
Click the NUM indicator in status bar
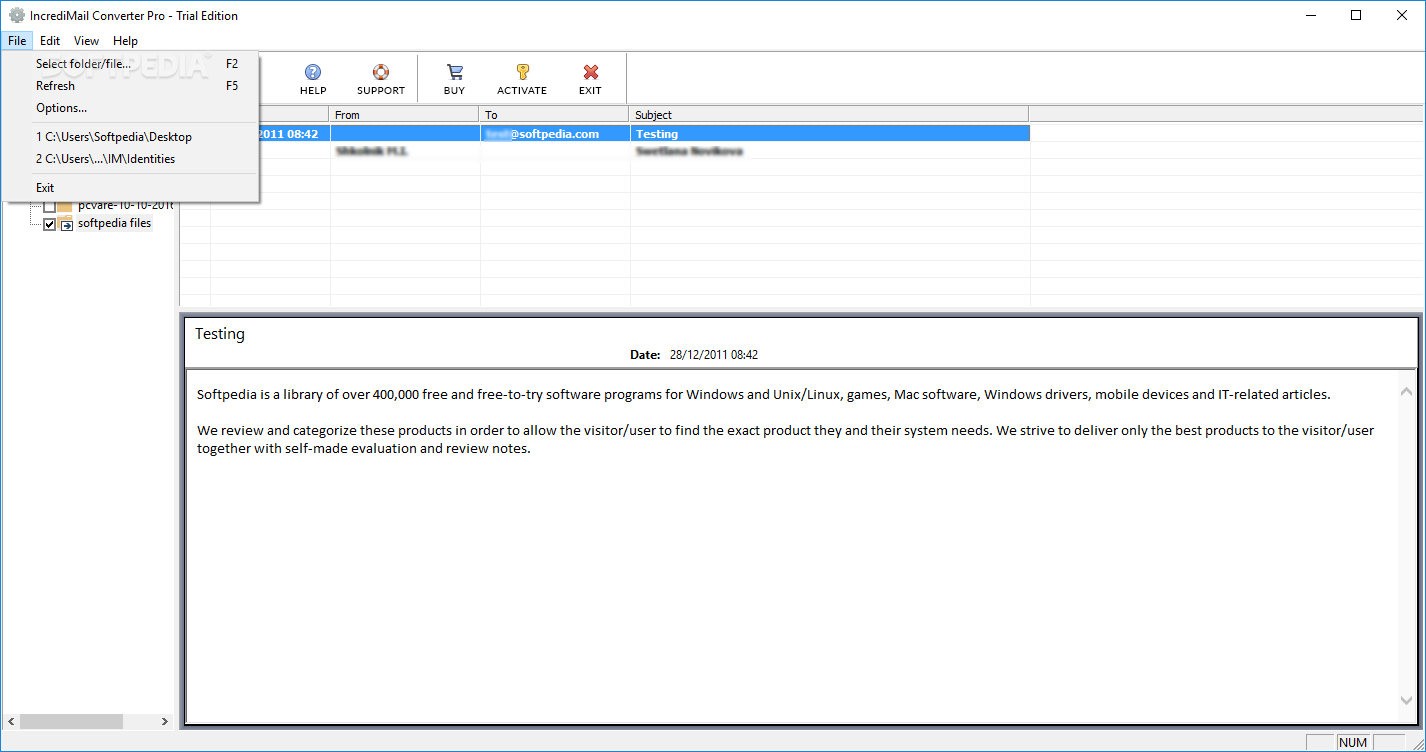click(1353, 743)
